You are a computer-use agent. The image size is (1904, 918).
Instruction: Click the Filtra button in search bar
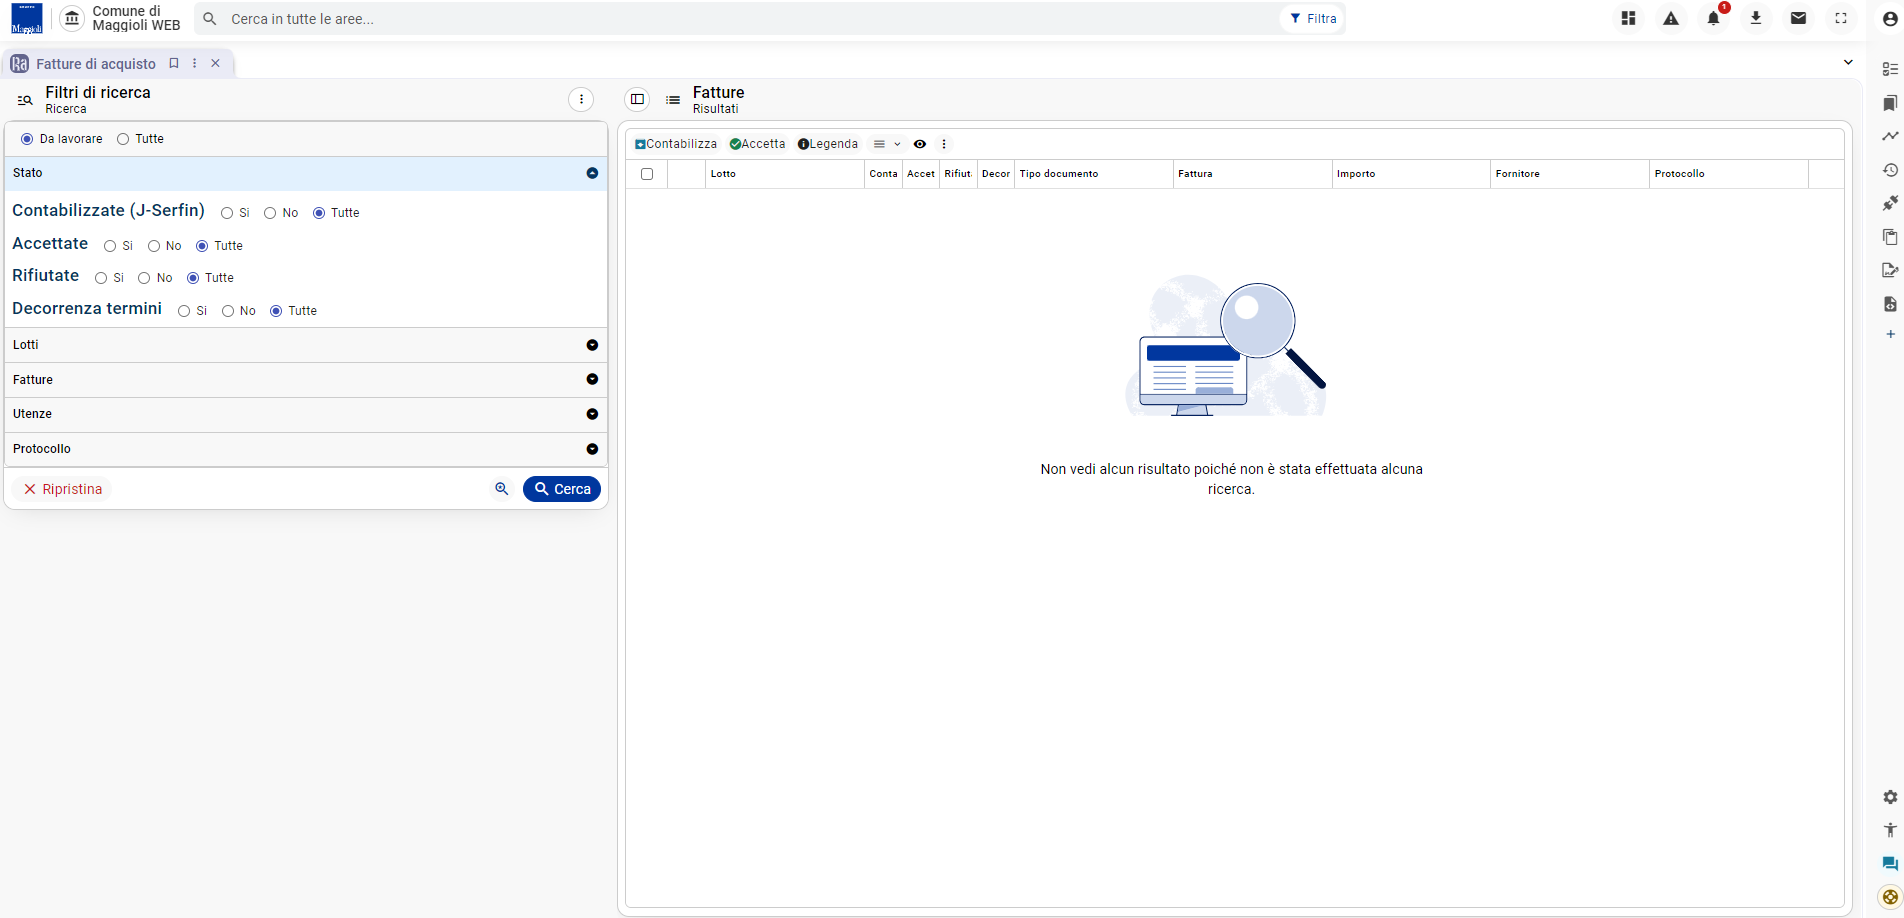pos(1312,18)
